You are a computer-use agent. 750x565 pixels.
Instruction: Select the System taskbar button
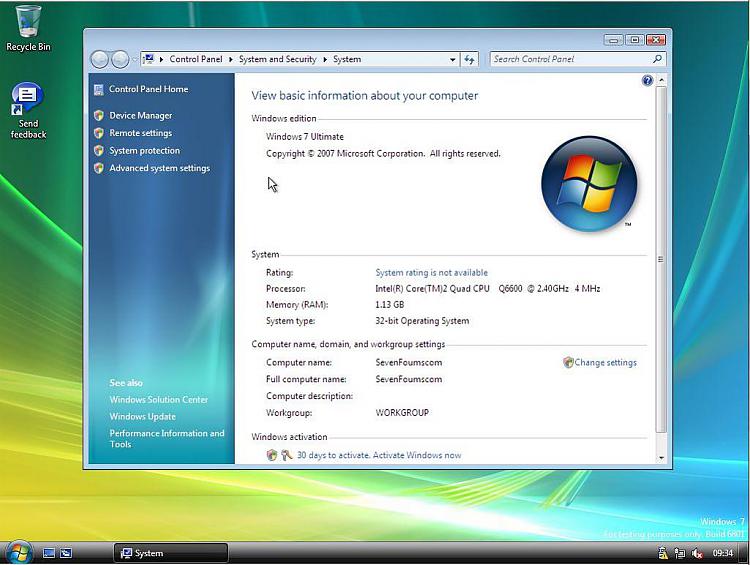coord(171,553)
